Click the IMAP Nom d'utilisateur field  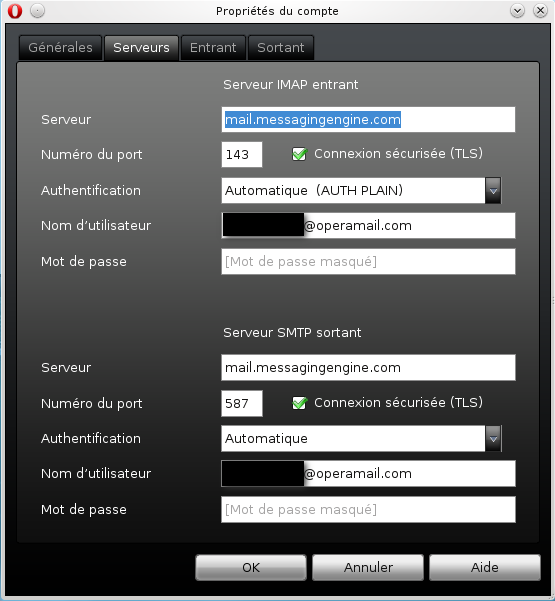368,225
